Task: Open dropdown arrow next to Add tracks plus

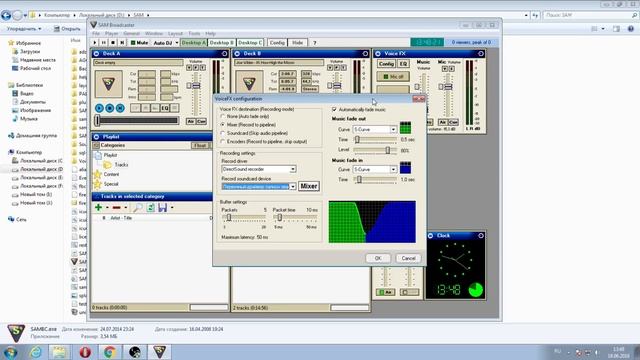Action: tap(107, 208)
